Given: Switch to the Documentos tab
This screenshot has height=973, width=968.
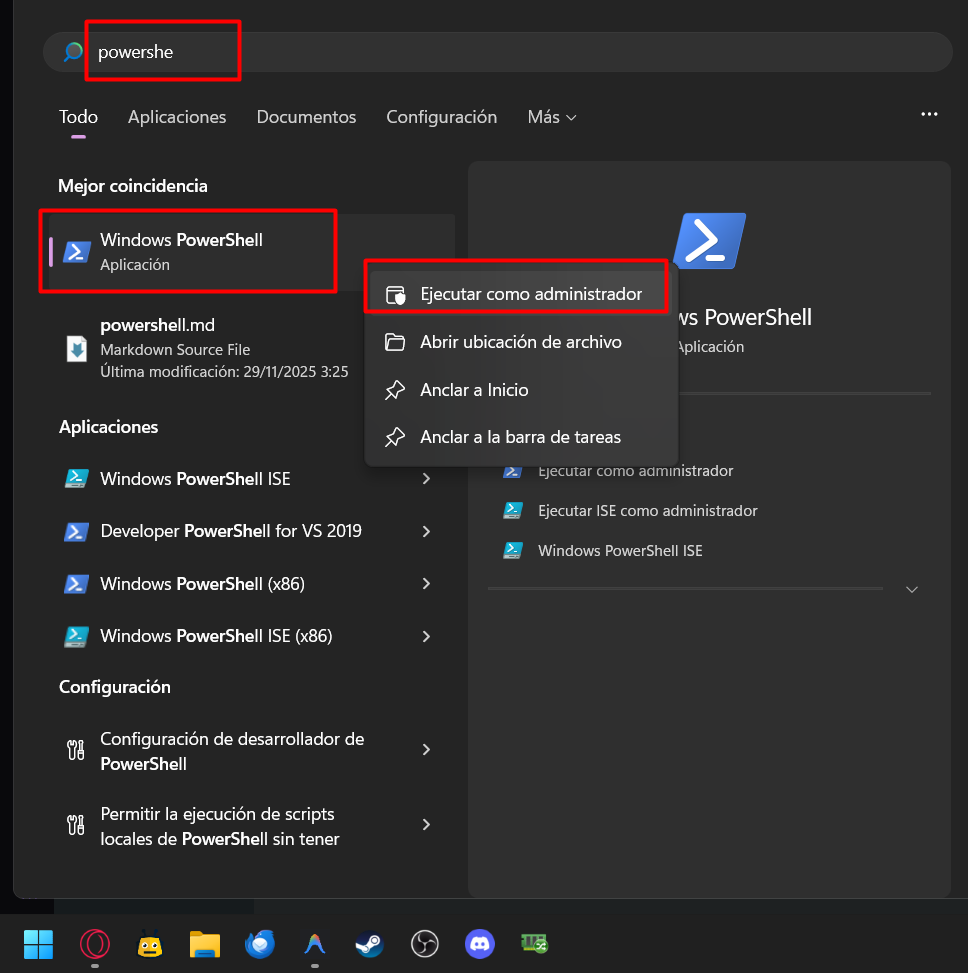Looking at the screenshot, I should (x=306, y=117).
